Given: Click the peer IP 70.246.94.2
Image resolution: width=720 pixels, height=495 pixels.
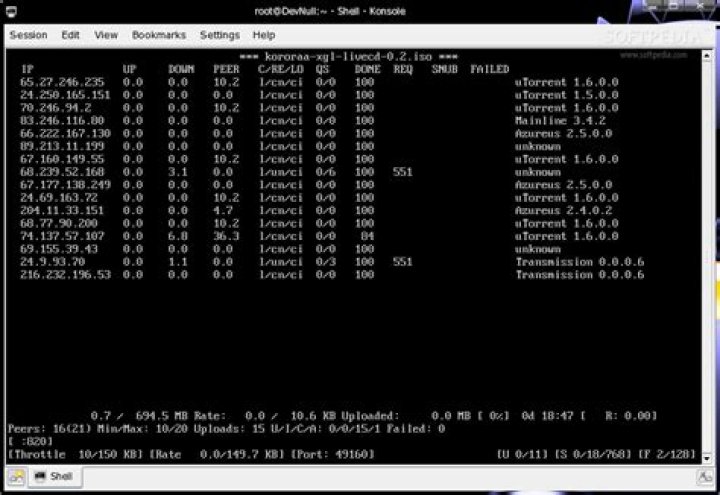Looking at the screenshot, I should 56,108.
